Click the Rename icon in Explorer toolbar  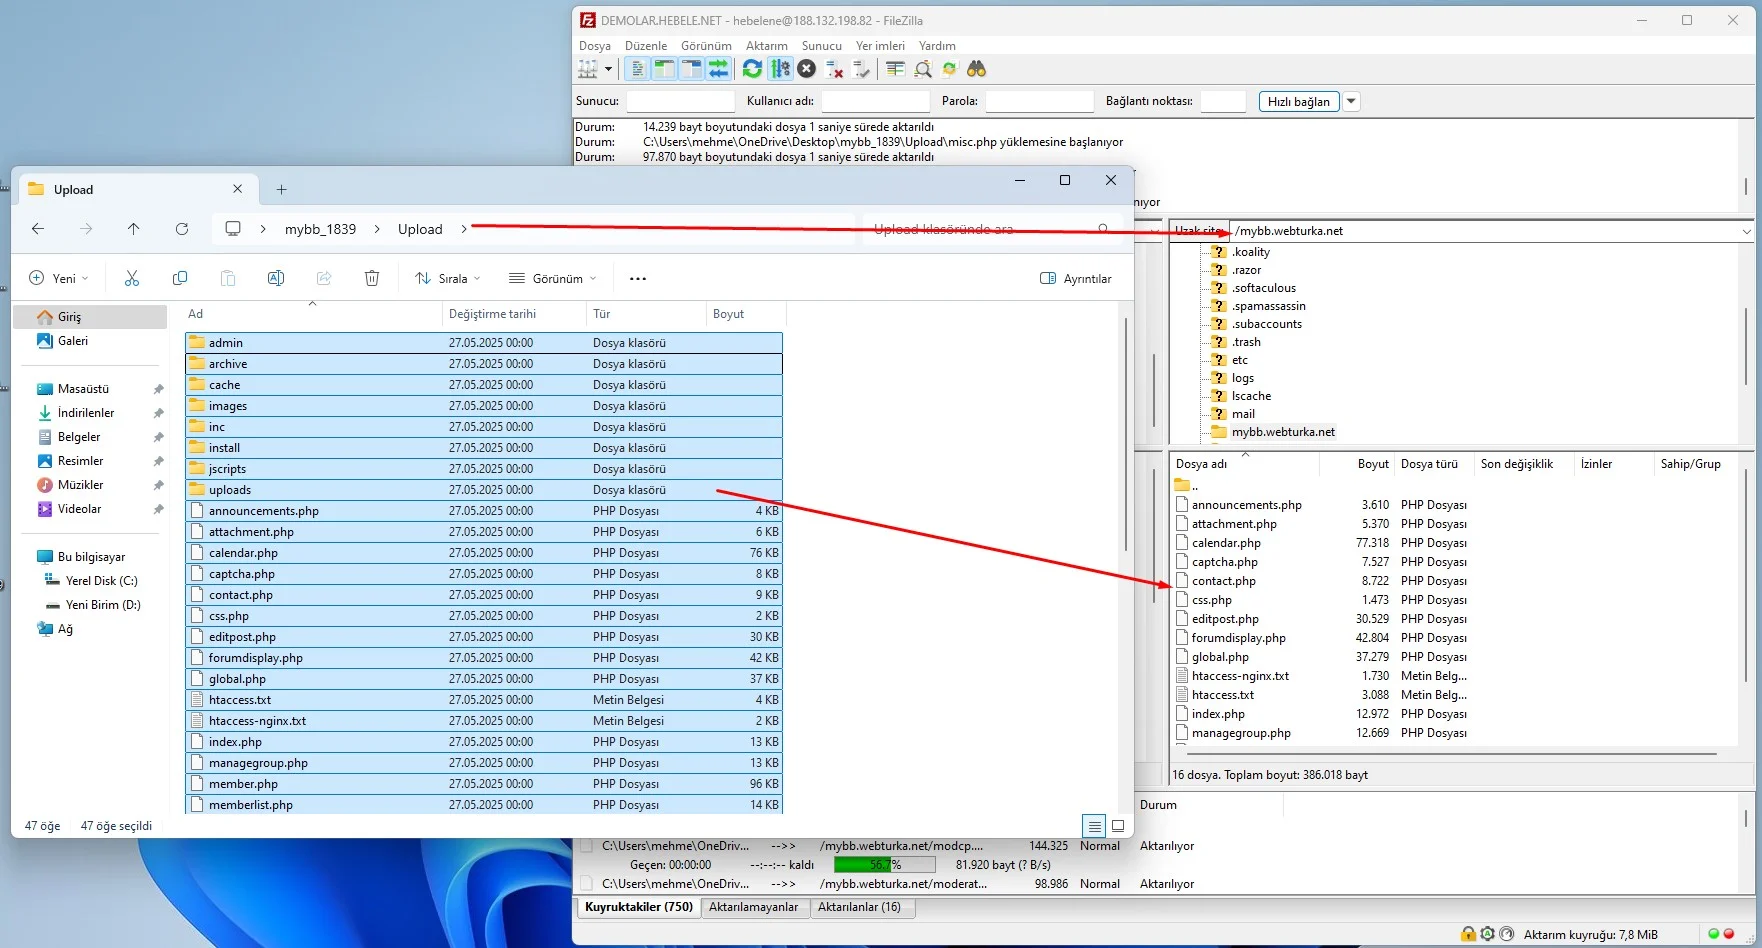tap(276, 278)
